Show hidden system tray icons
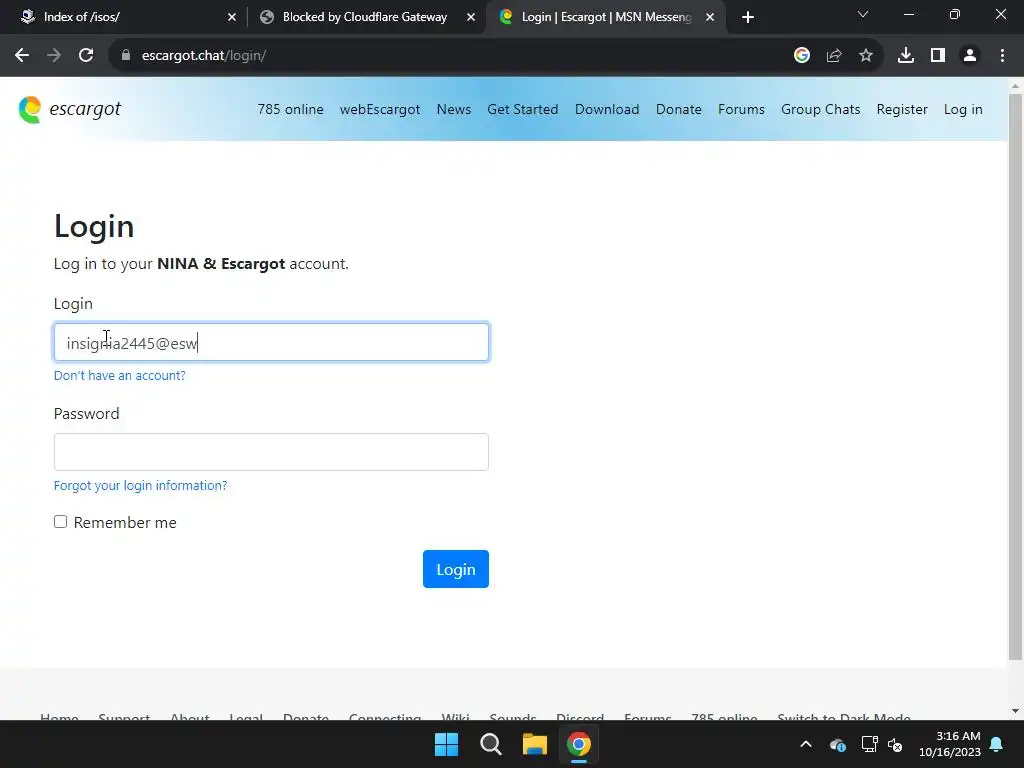The width and height of the screenshot is (1024, 768). click(x=806, y=744)
